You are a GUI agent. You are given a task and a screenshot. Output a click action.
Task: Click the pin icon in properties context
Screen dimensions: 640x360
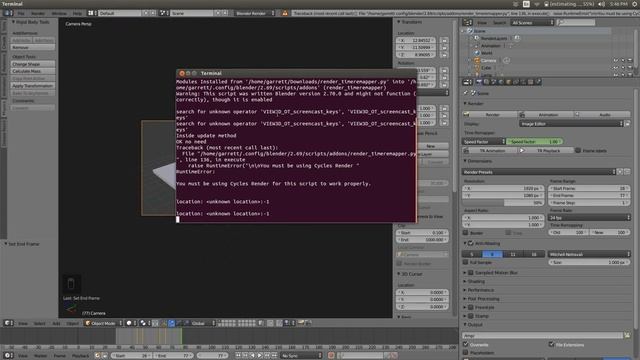(466, 93)
